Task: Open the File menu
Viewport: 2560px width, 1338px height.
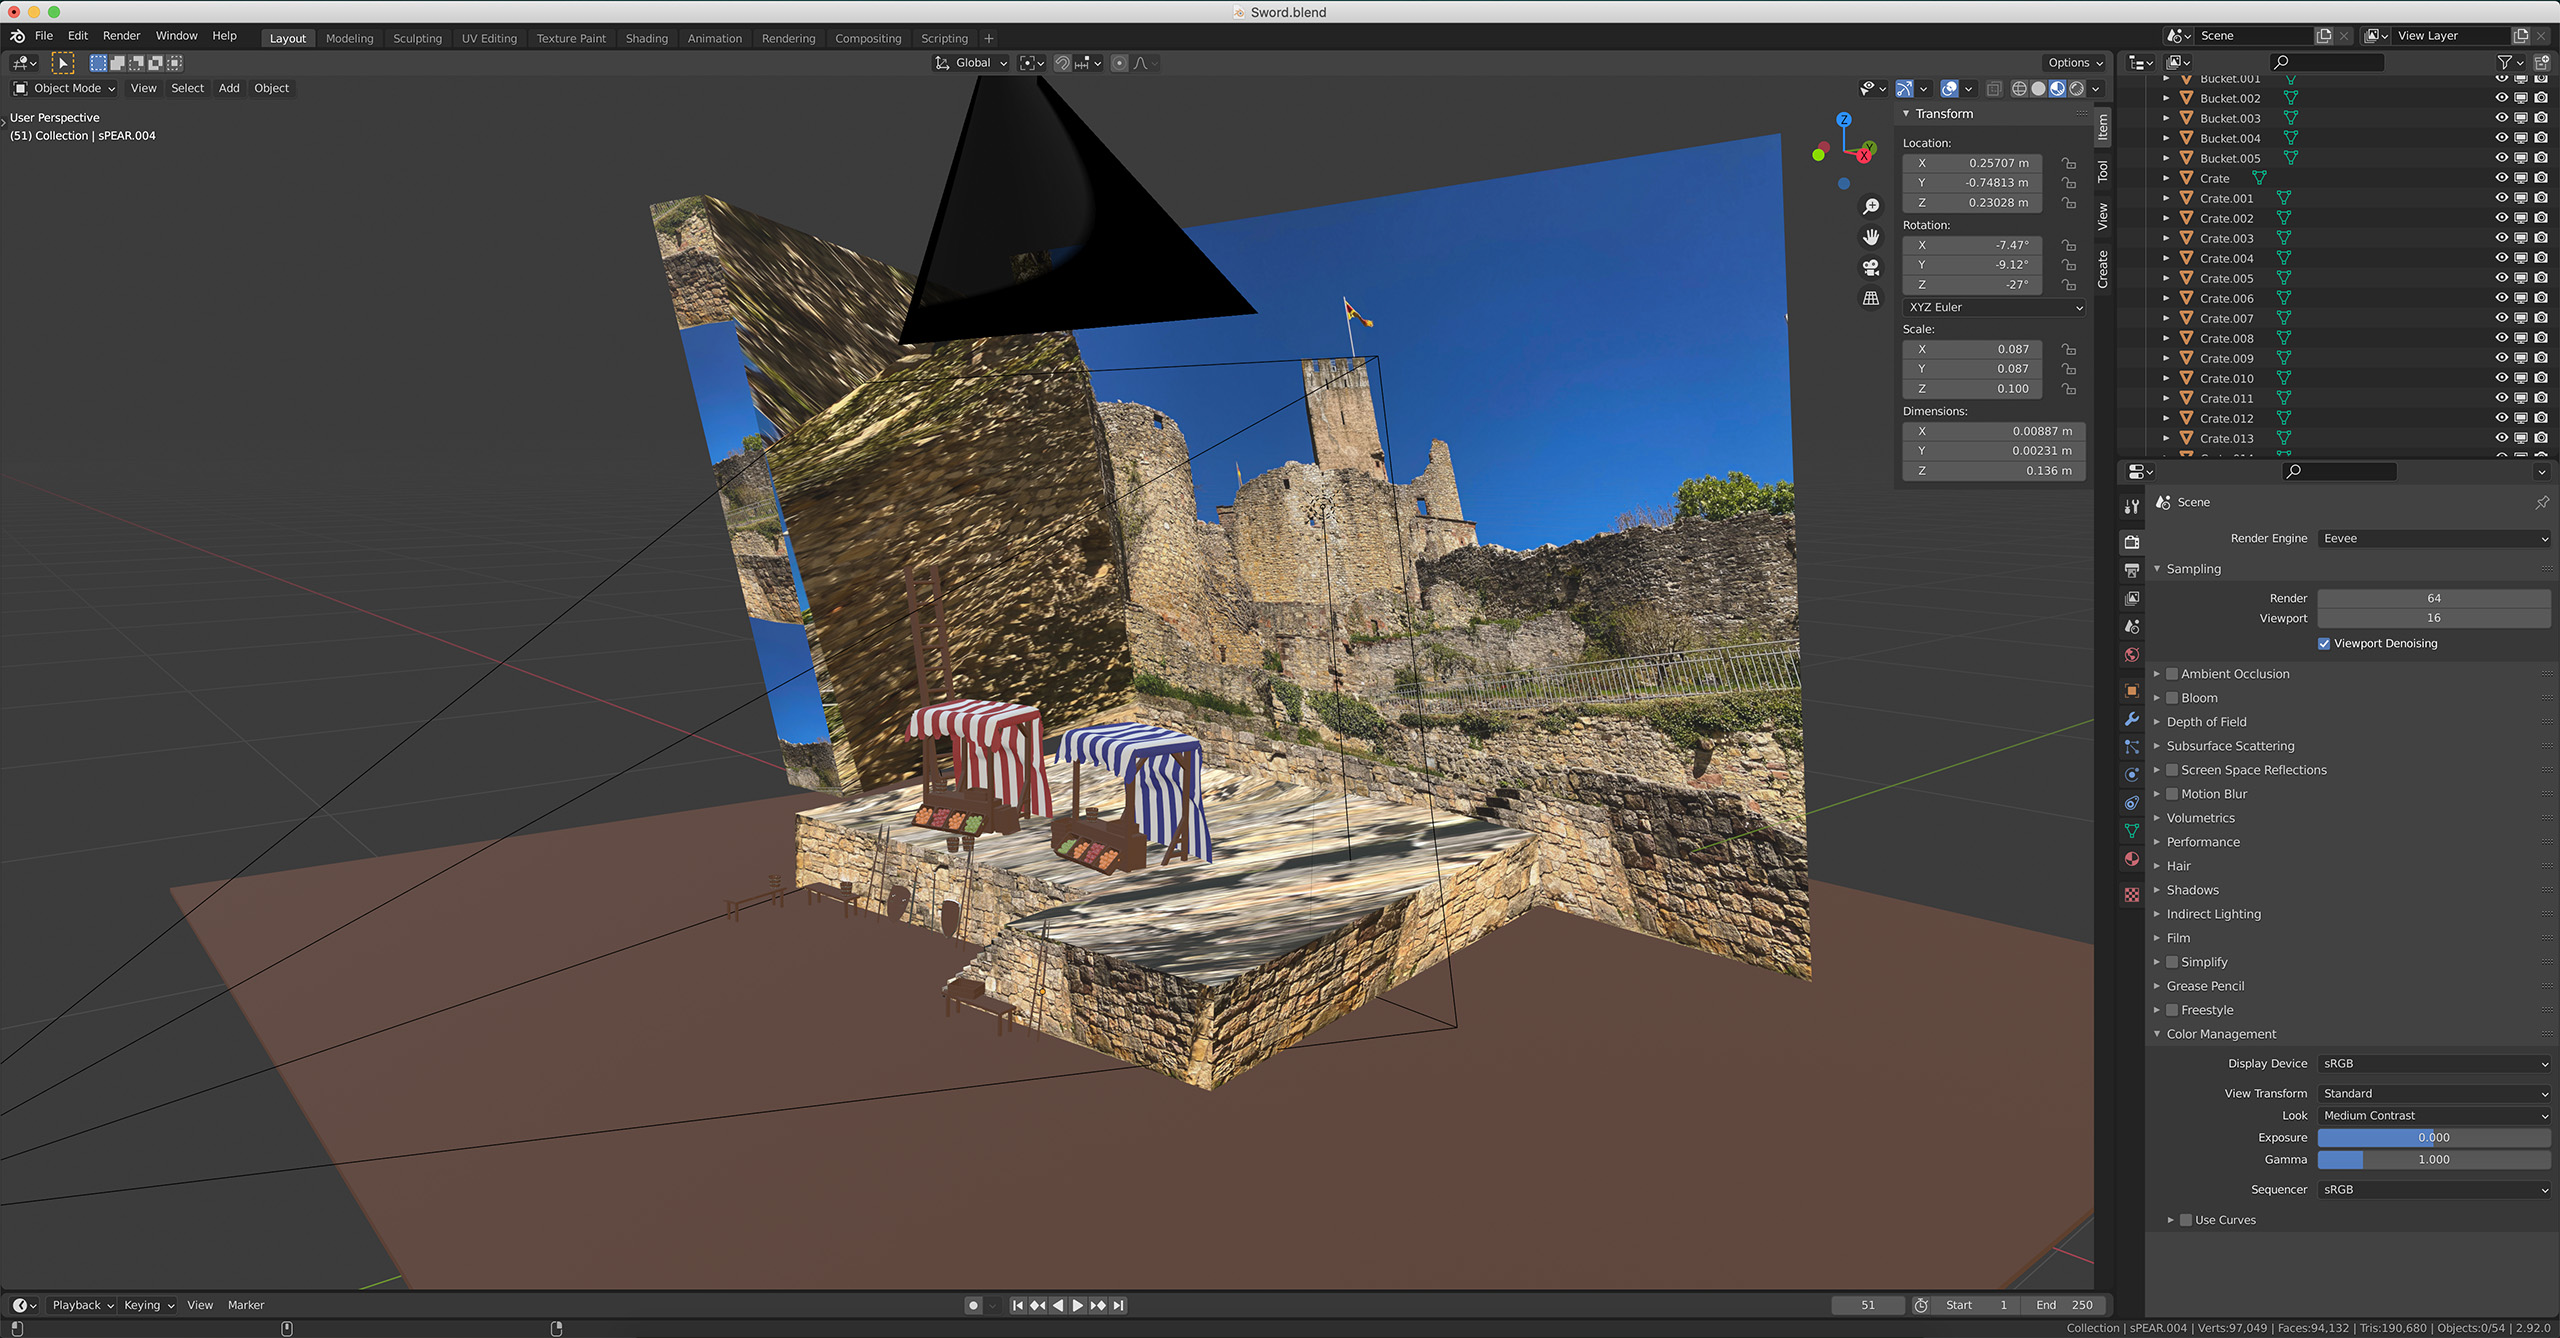Action: coord(44,36)
